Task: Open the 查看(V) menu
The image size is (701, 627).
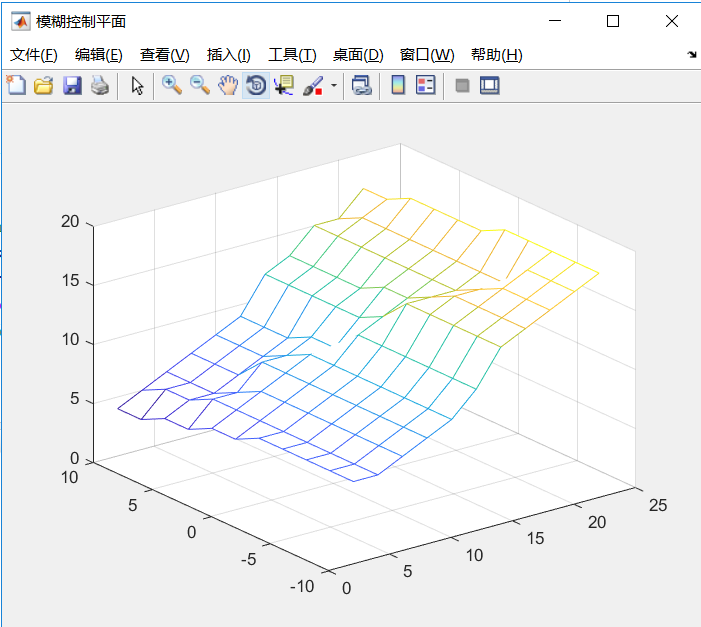Action: click(x=165, y=55)
